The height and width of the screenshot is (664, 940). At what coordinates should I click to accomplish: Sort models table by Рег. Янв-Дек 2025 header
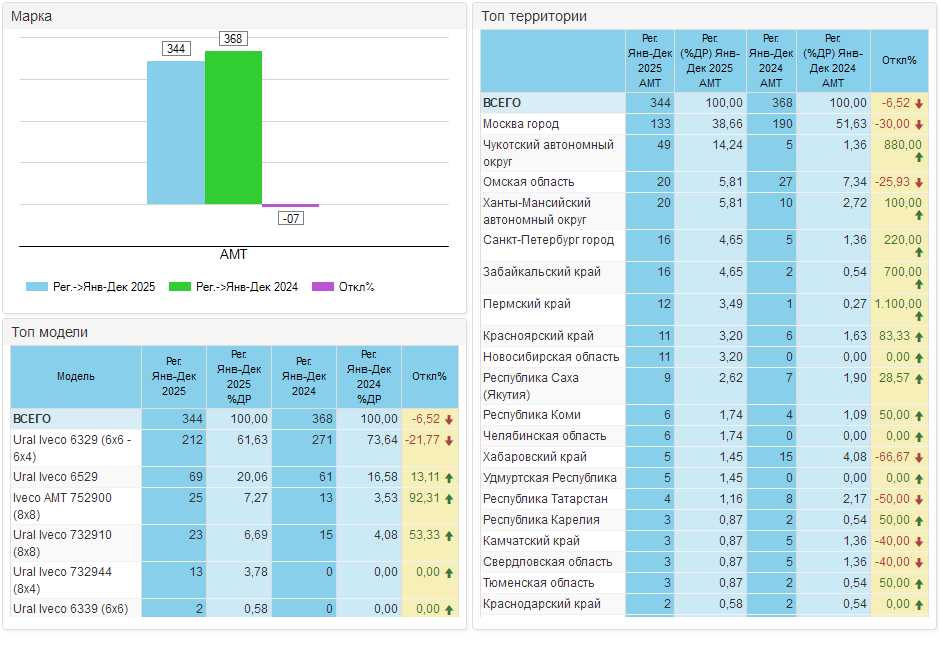pos(174,376)
